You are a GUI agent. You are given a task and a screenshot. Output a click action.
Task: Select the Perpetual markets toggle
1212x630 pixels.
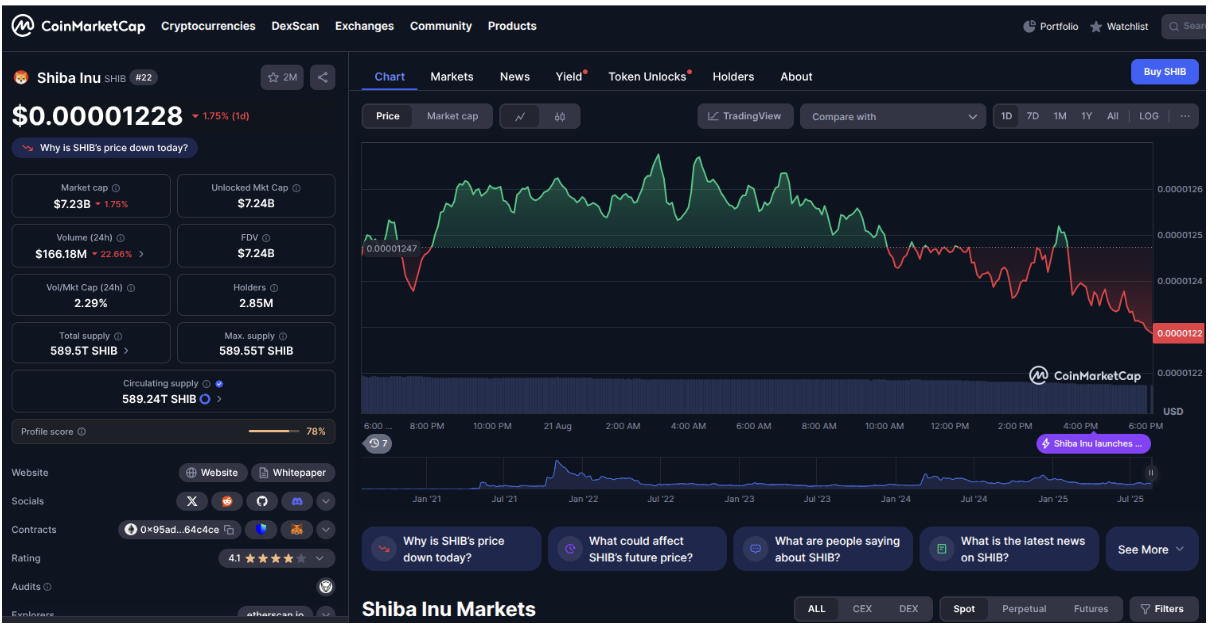coord(1024,608)
